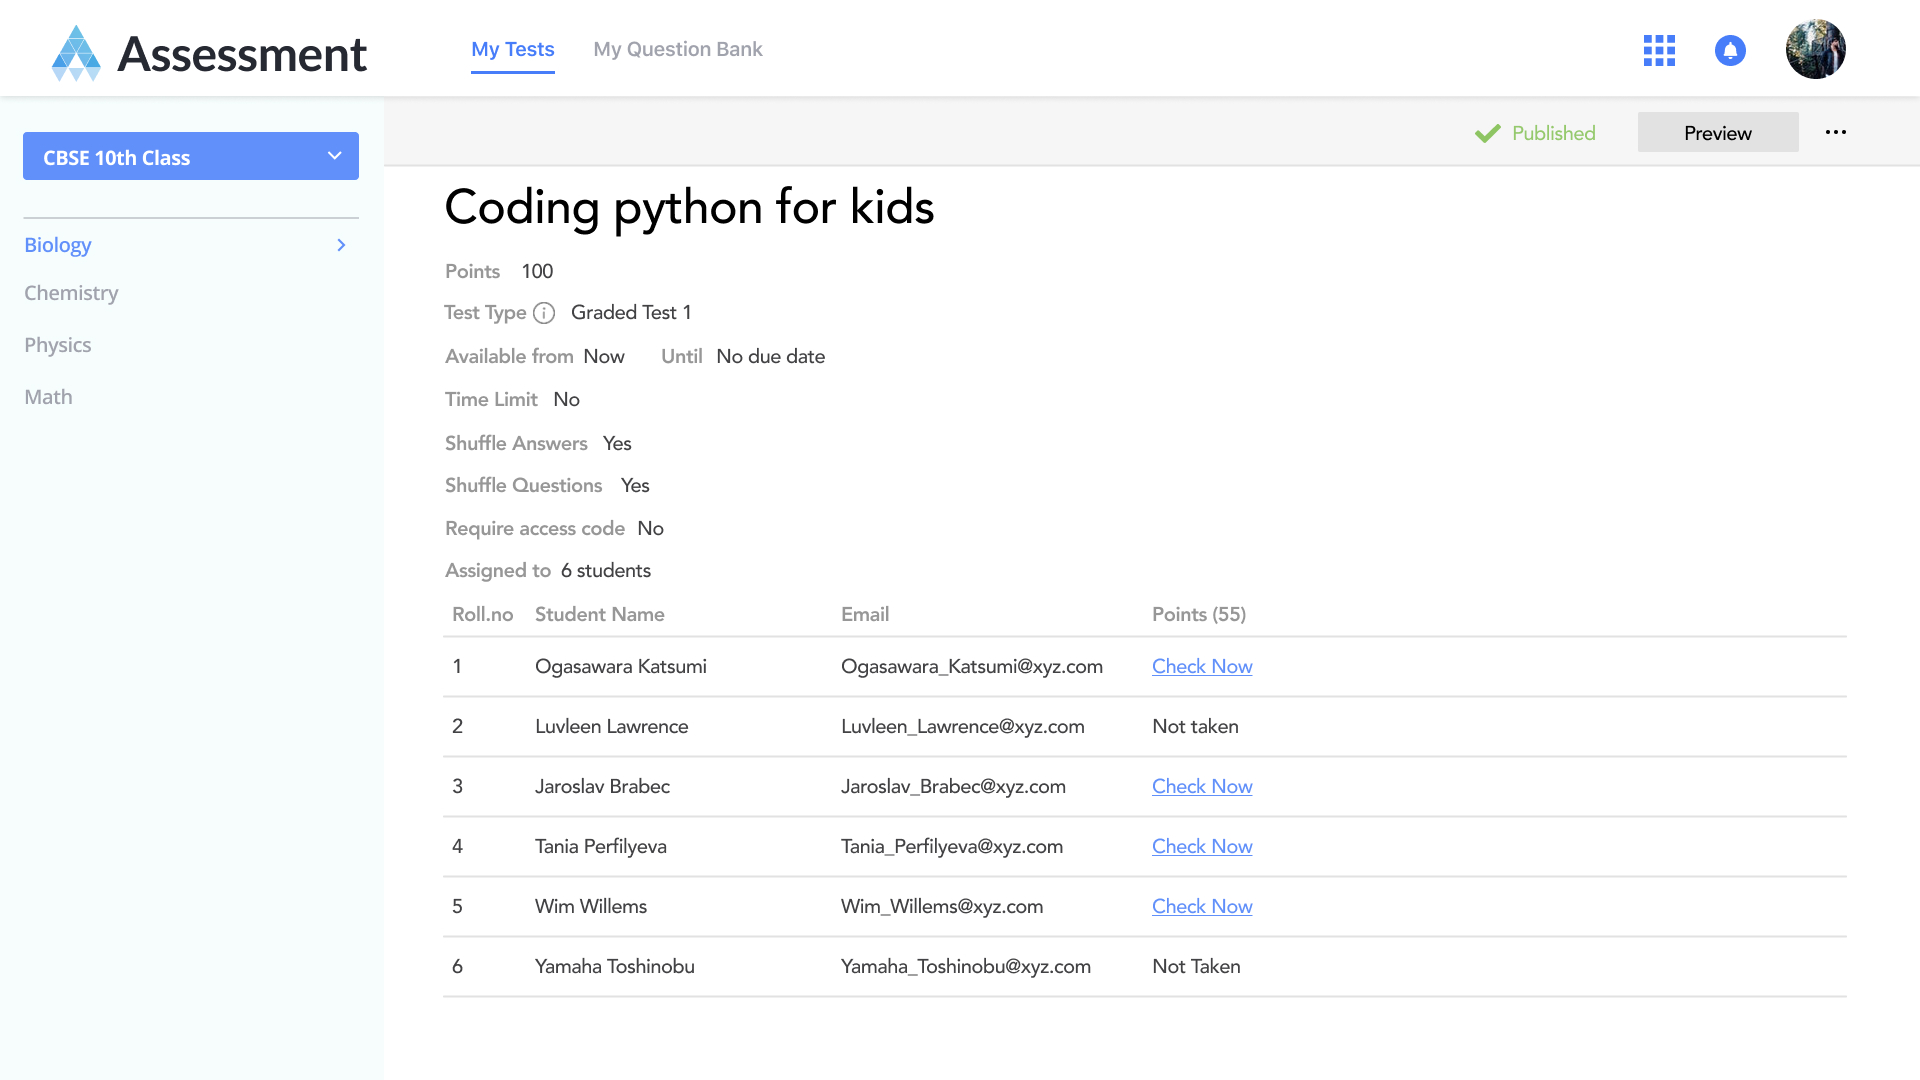1920x1080 pixels.
Task: Click the green Published checkmark status
Action: point(1535,133)
